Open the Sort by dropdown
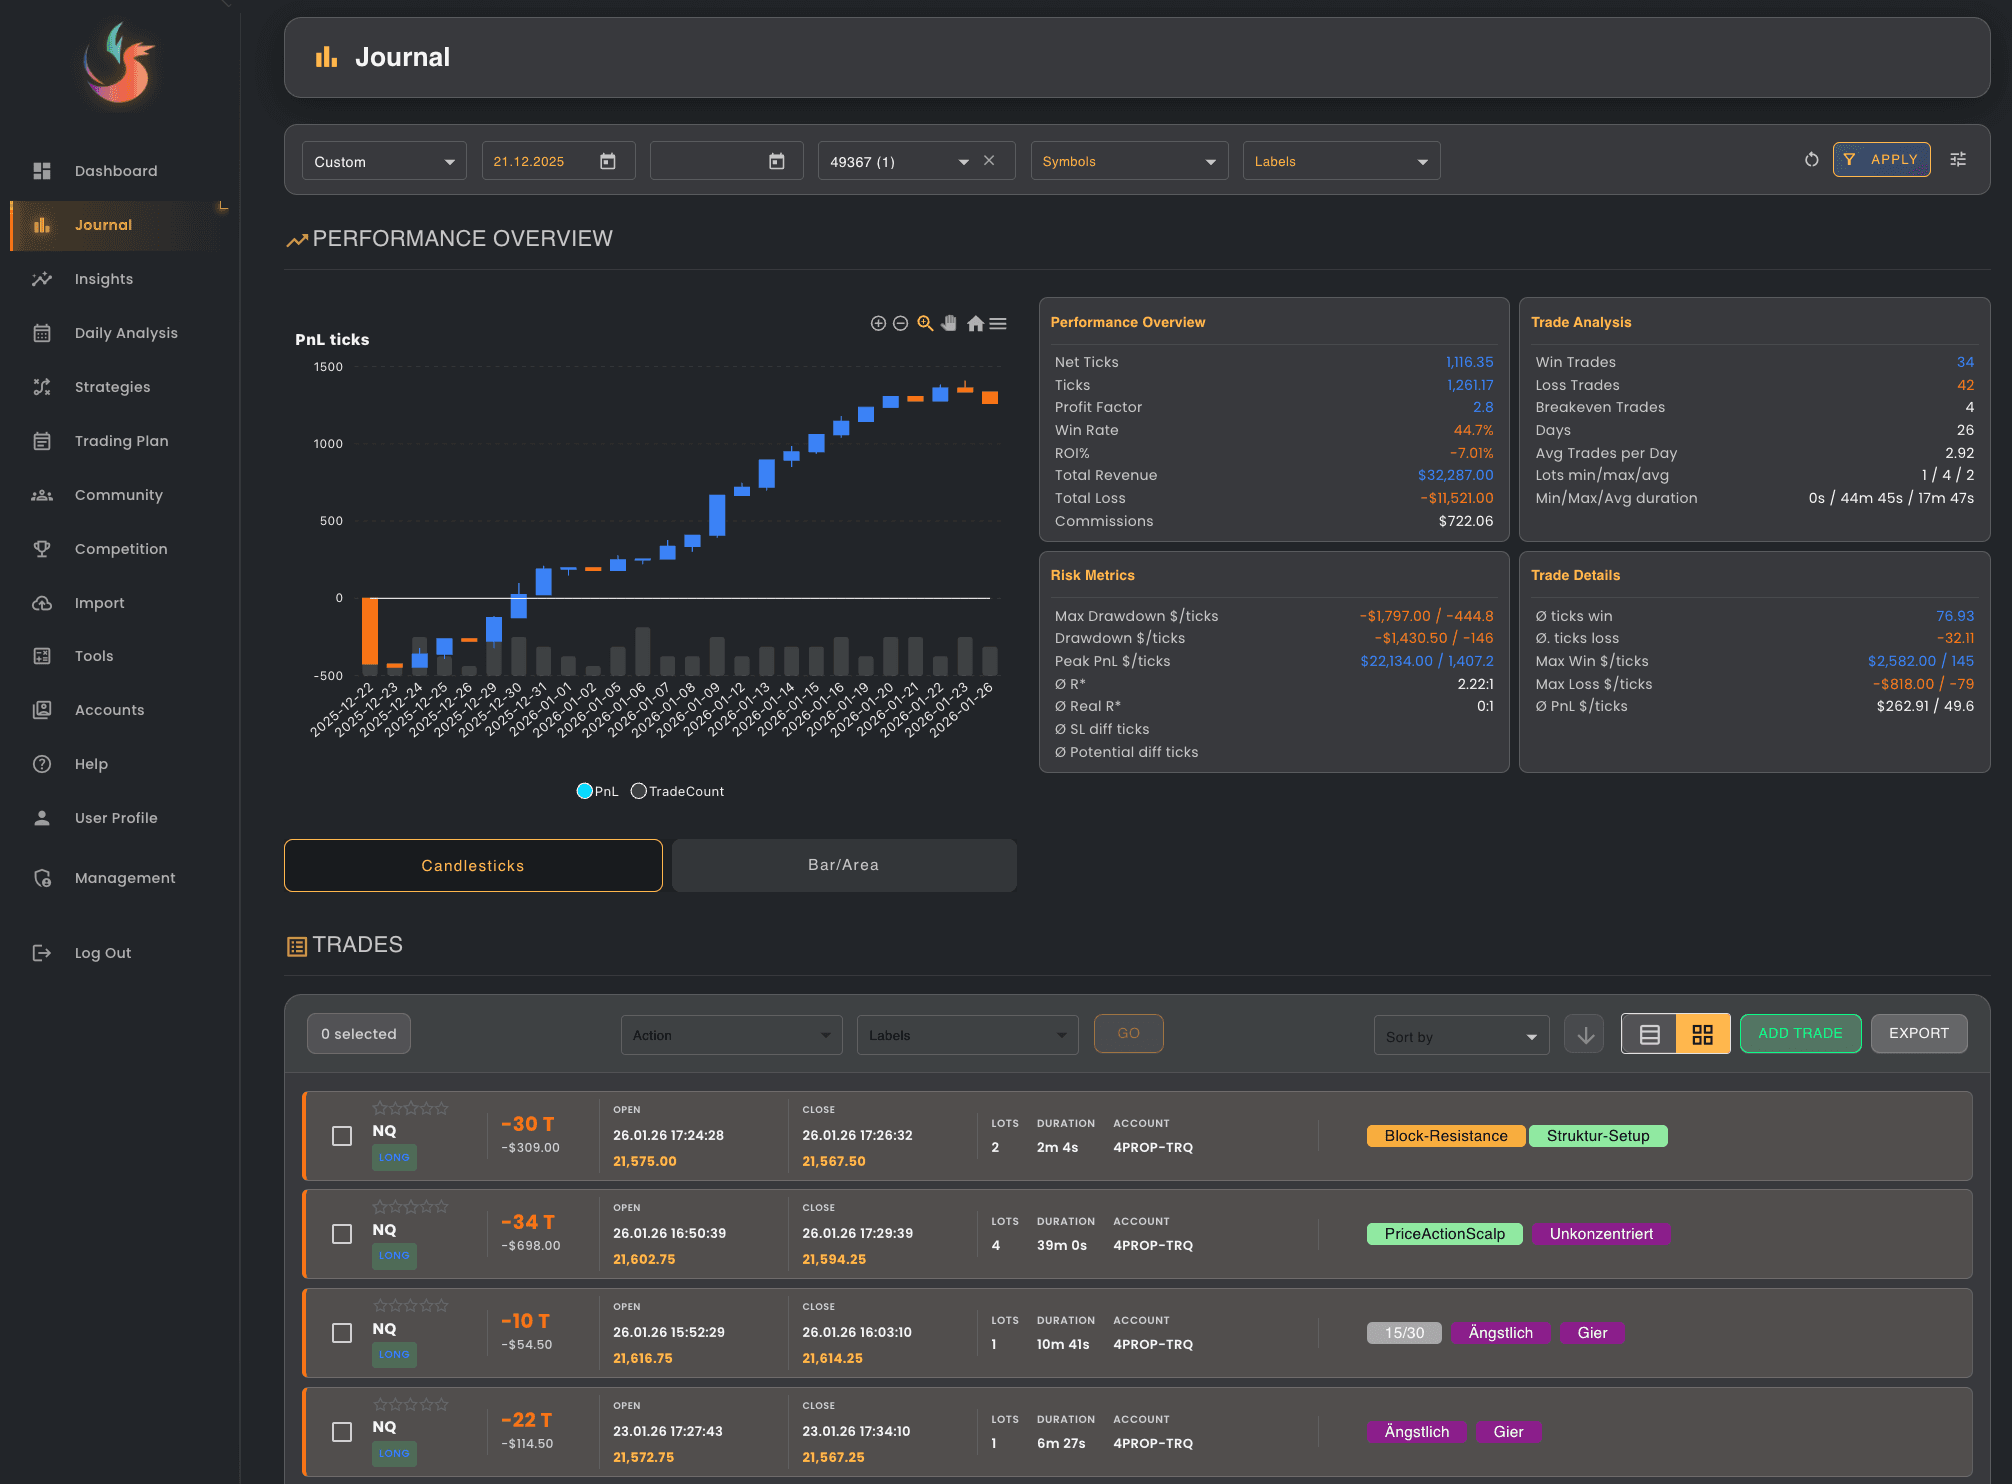The width and height of the screenshot is (2012, 1484). (1461, 1036)
